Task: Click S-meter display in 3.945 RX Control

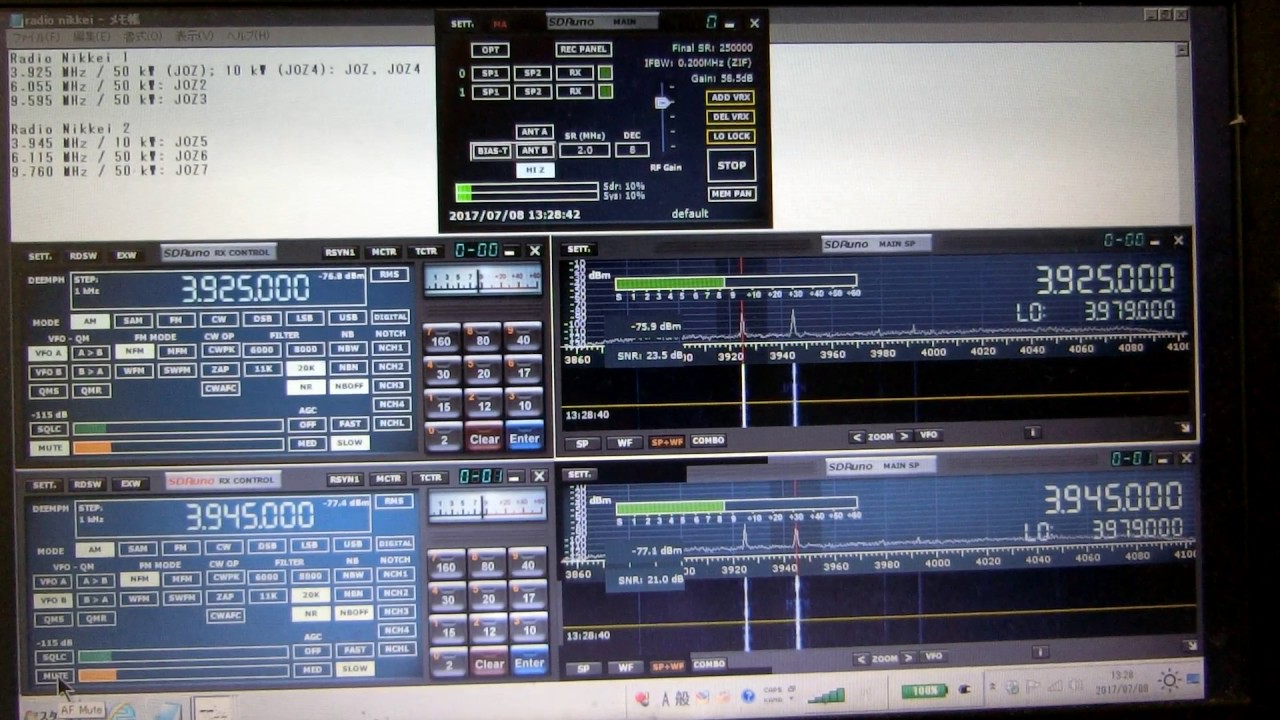Action: pos(487,506)
